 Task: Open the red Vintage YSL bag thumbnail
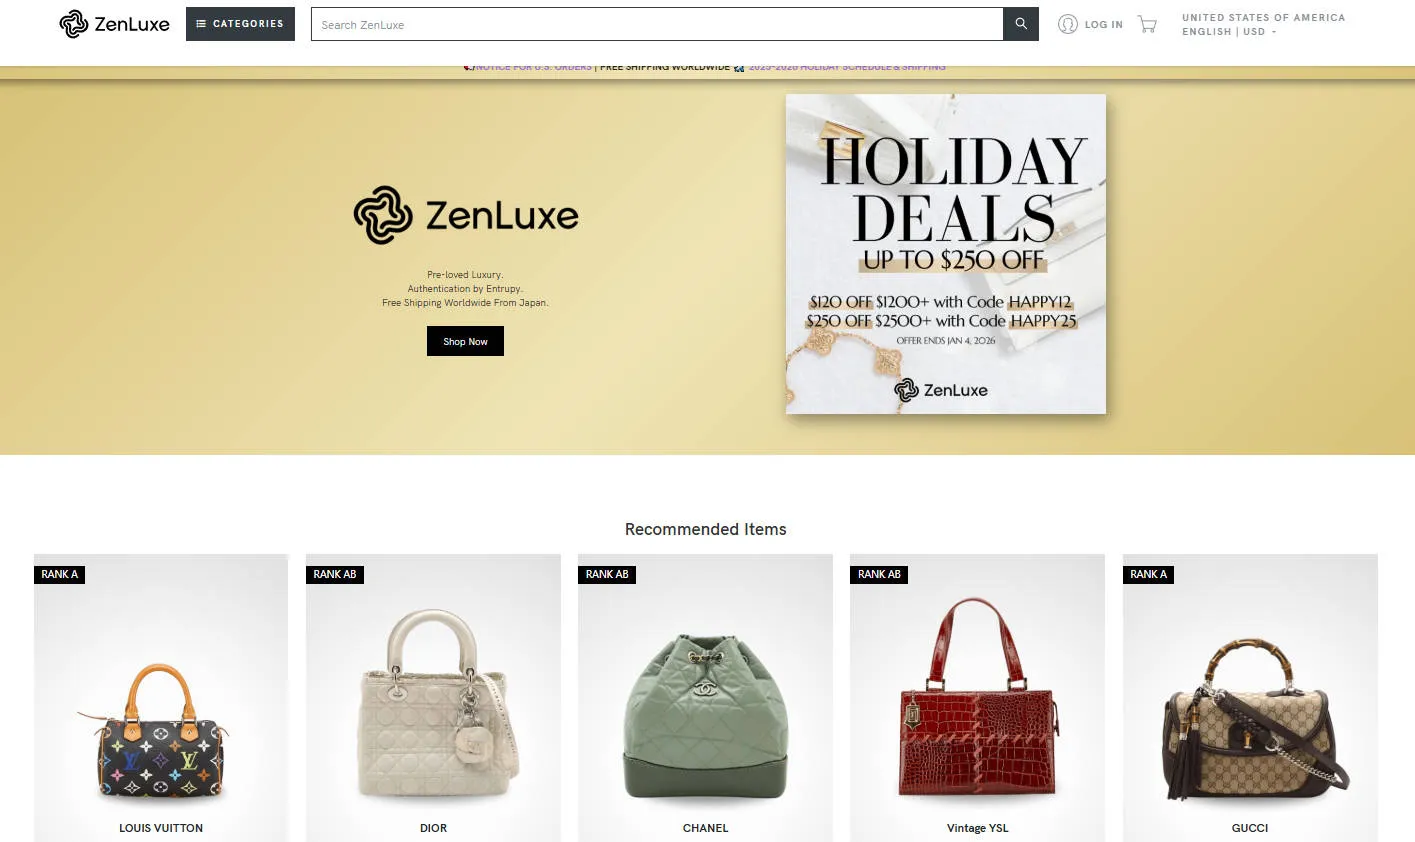pyautogui.click(x=977, y=698)
